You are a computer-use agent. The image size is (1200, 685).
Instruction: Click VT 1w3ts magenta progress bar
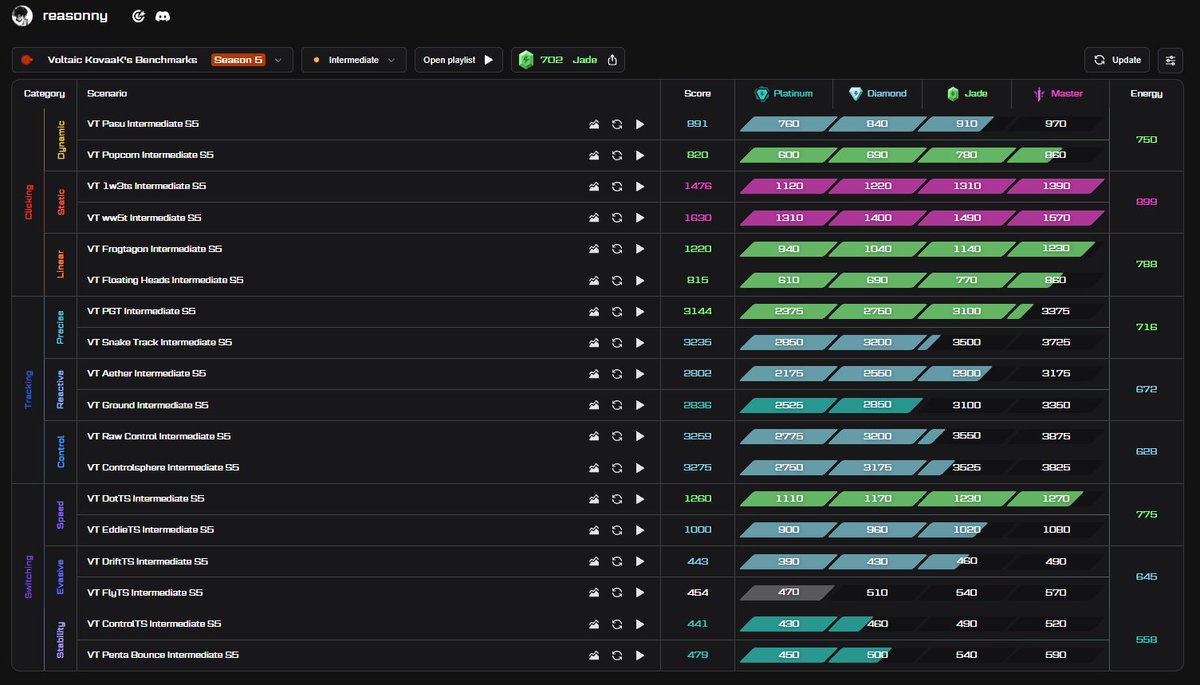point(922,186)
